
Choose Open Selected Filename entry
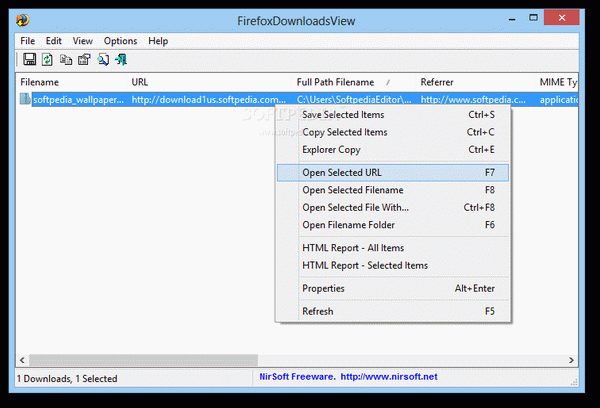[393, 190]
